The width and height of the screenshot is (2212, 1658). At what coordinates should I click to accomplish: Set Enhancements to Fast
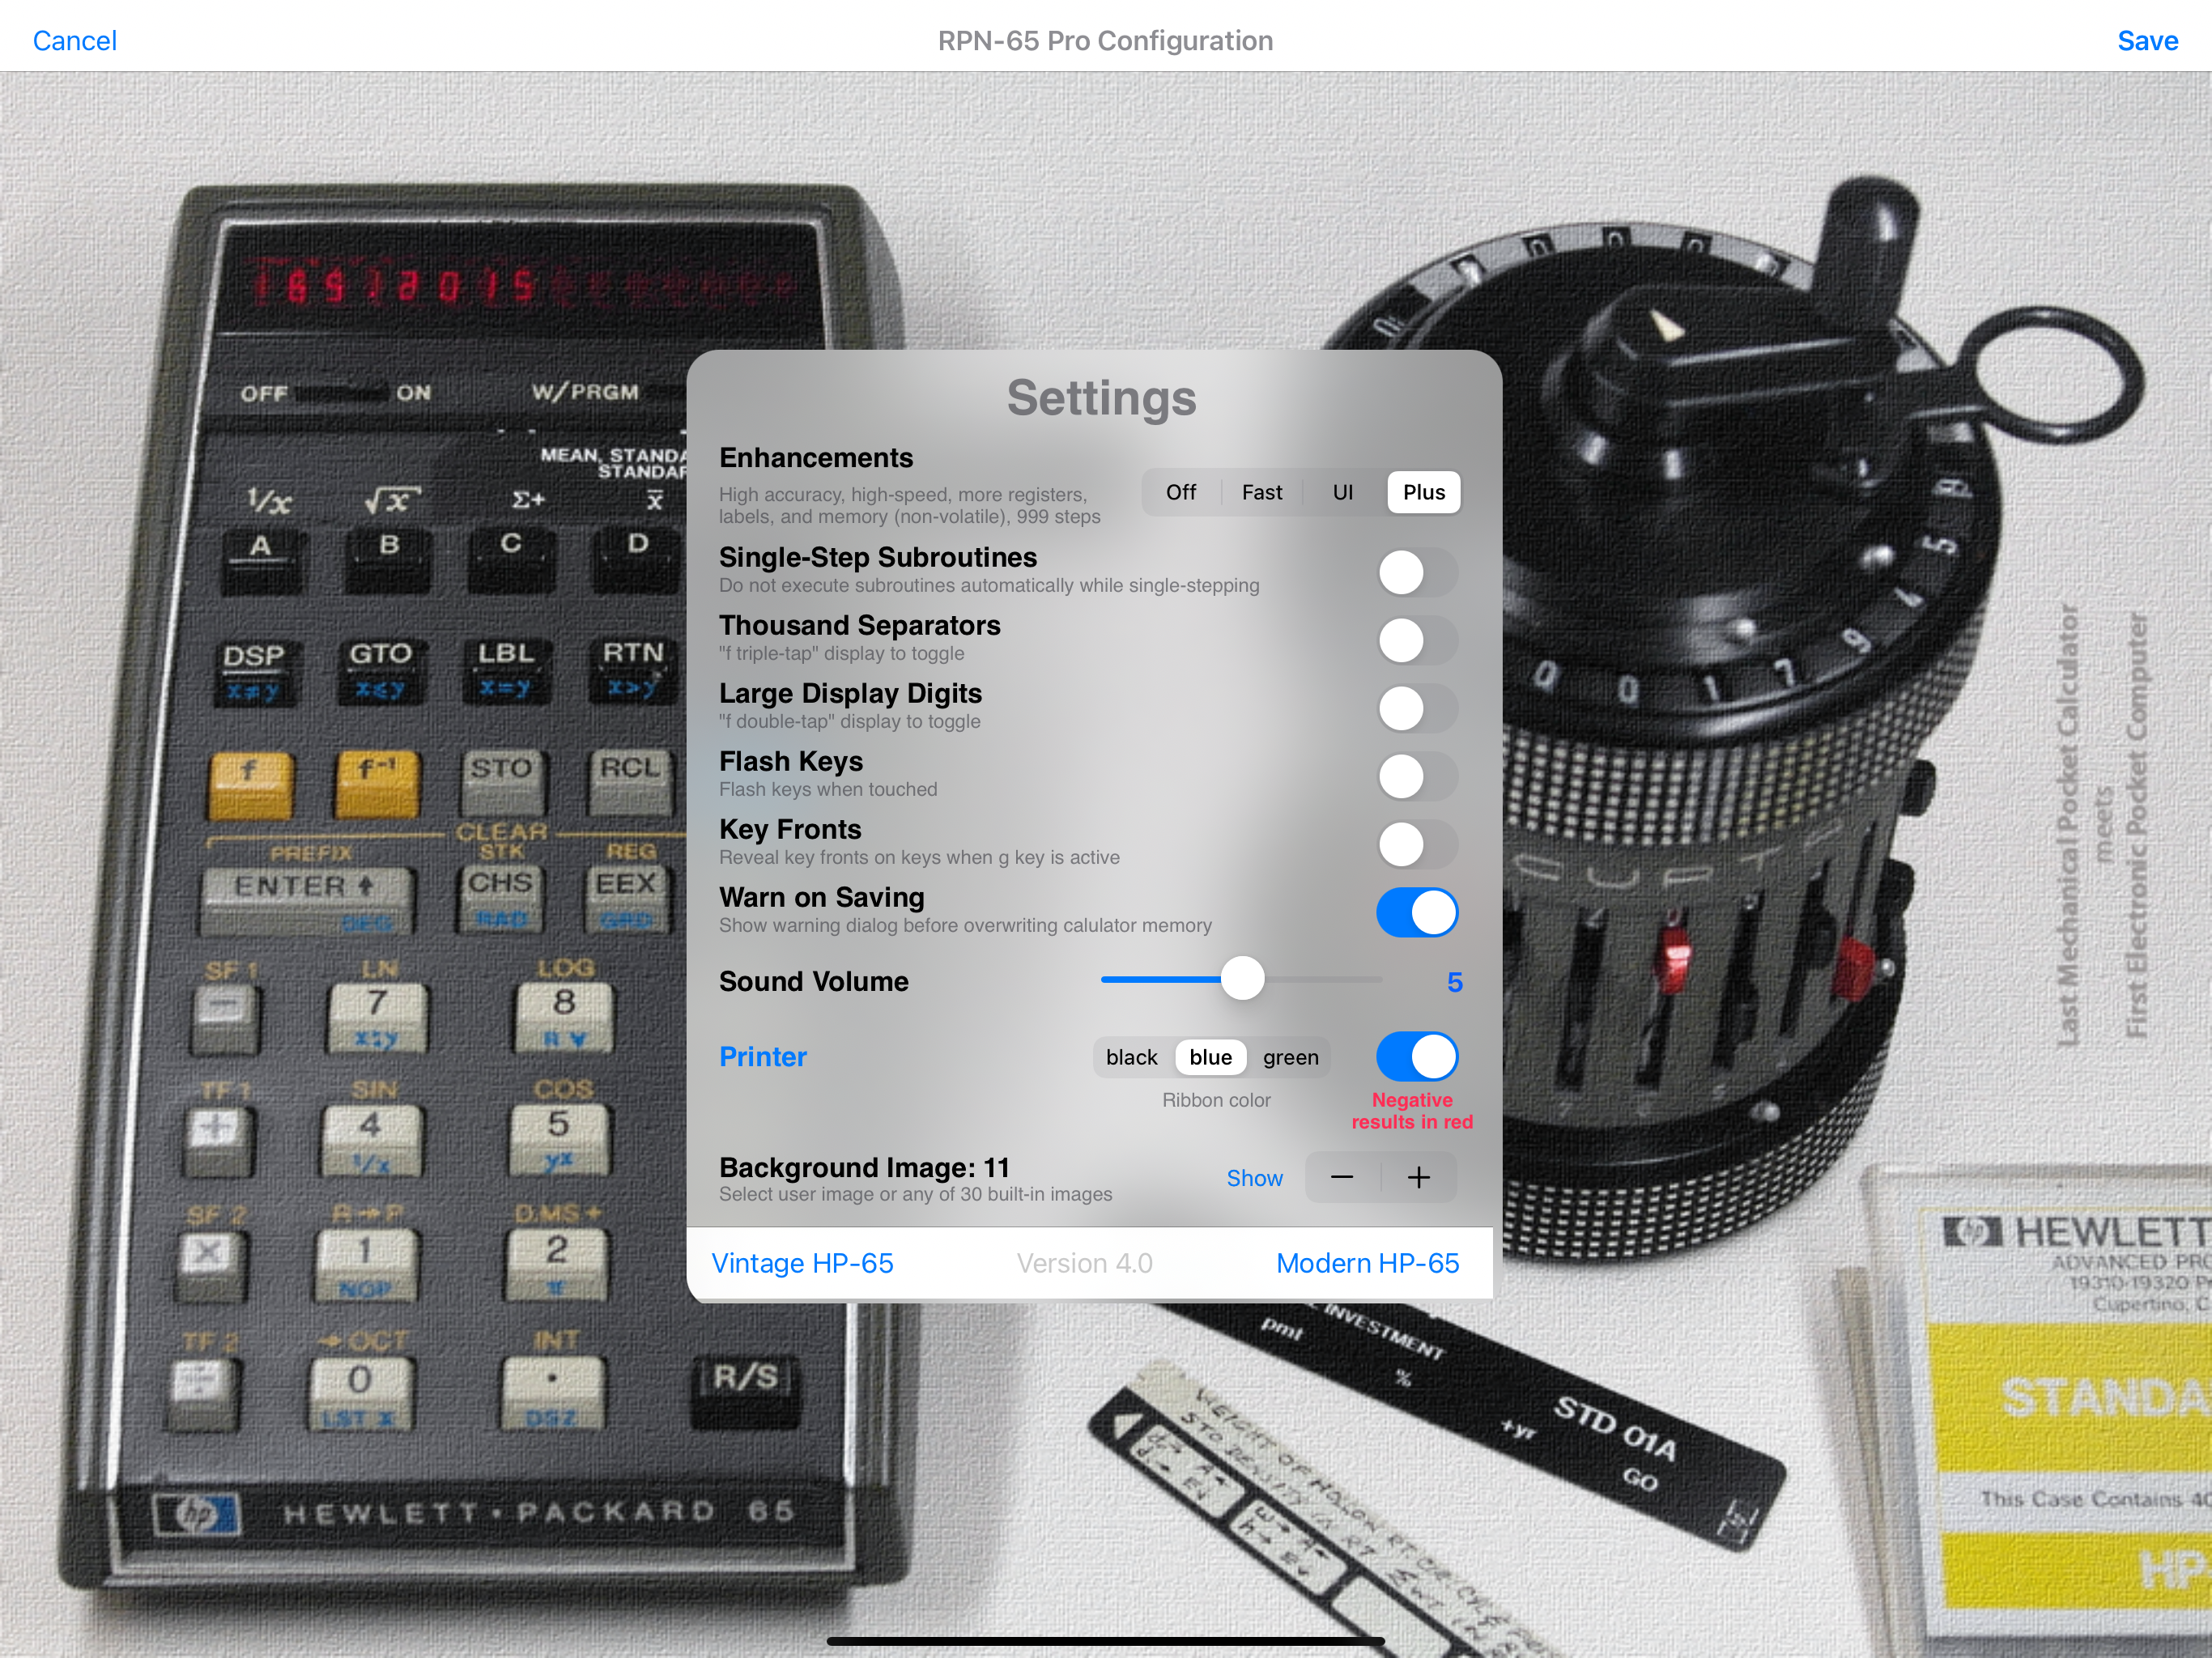1262,492
